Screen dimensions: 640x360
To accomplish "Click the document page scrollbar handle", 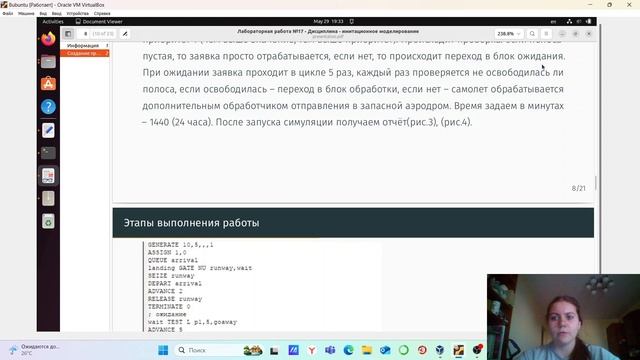I will [596, 183].
